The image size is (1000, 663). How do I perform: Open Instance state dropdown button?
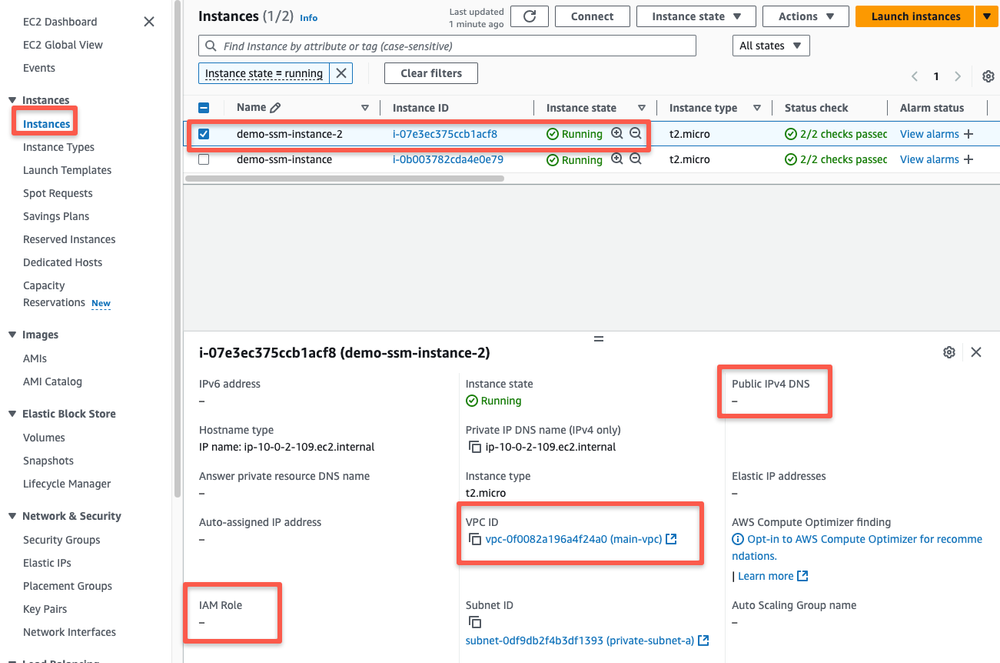(x=696, y=17)
